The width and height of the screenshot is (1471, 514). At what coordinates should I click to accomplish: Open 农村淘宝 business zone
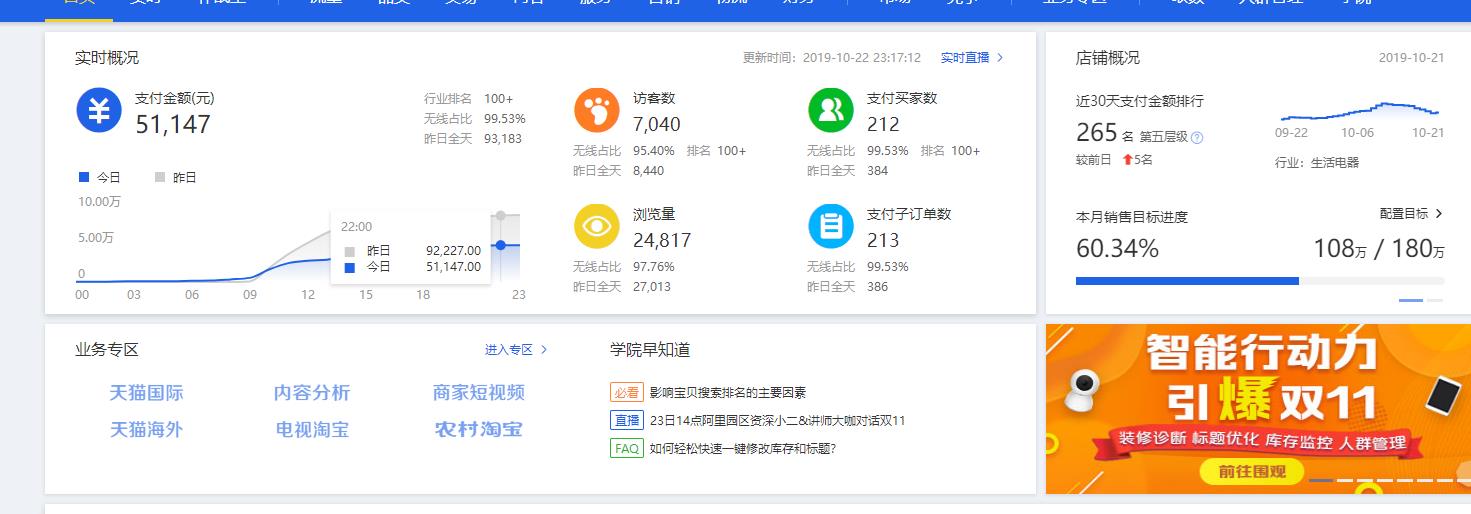pos(478,430)
